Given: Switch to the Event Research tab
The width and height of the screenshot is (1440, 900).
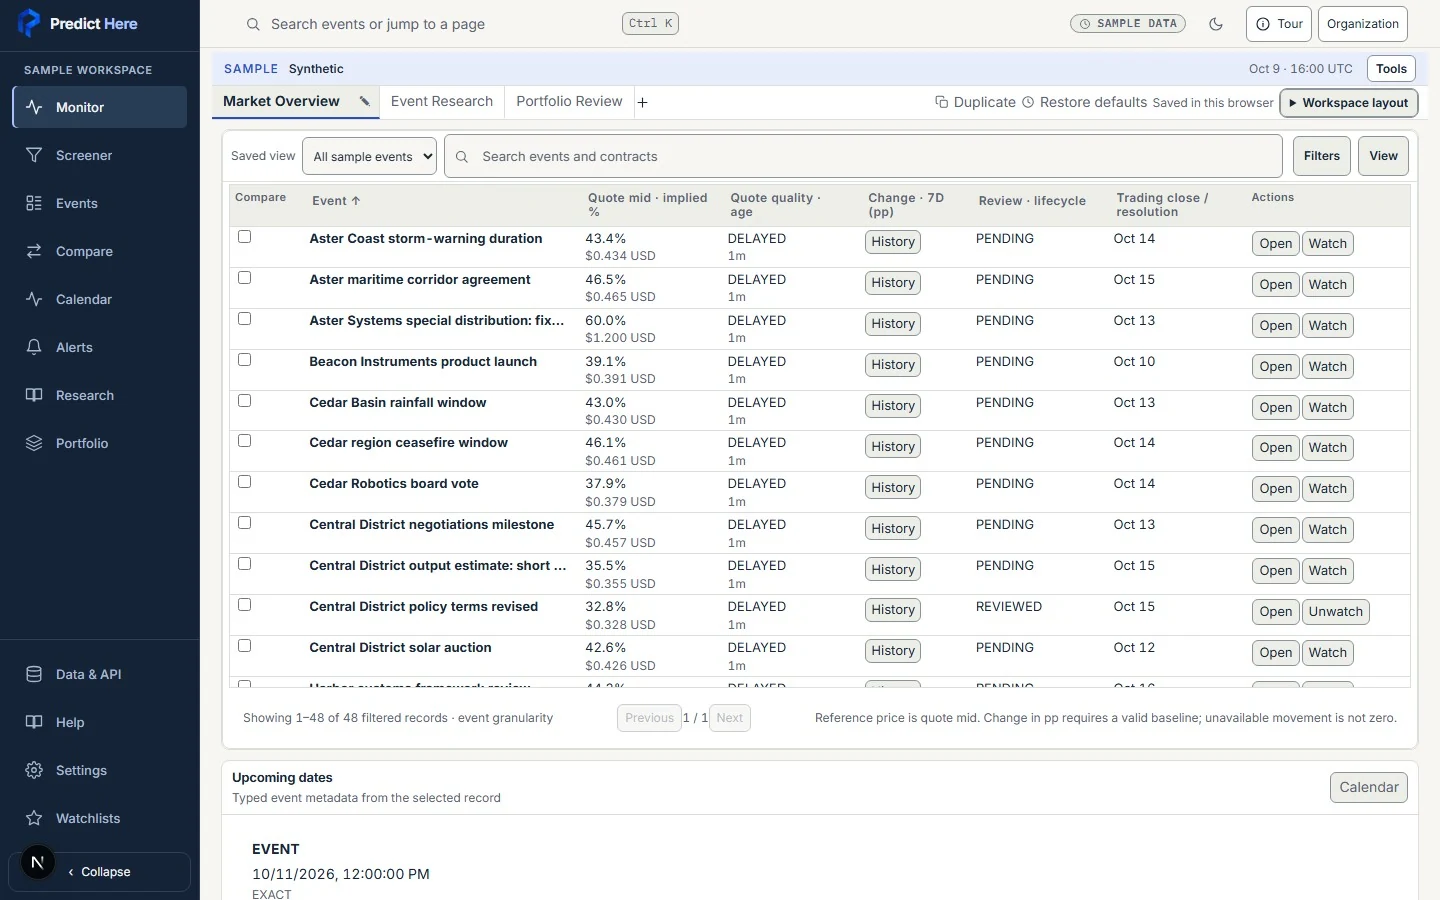Looking at the screenshot, I should tap(442, 102).
